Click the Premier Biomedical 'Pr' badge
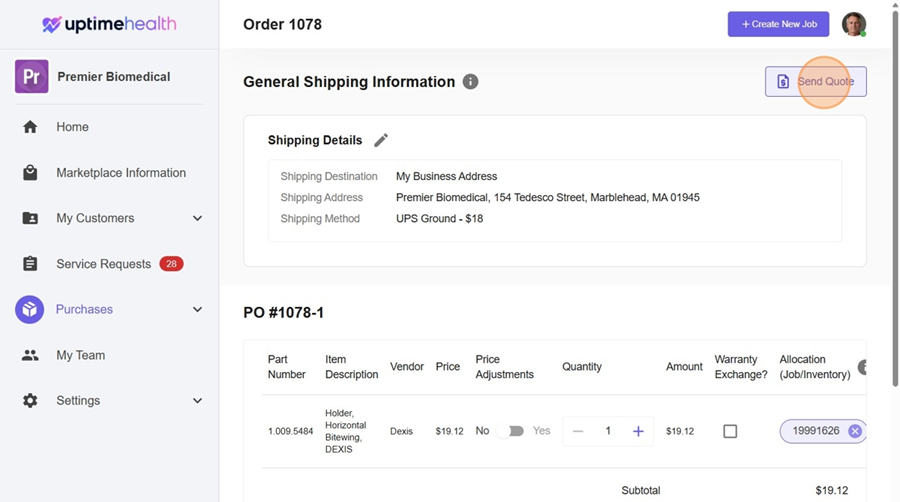Screen dimensions: 900x502 [x=32, y=77]
